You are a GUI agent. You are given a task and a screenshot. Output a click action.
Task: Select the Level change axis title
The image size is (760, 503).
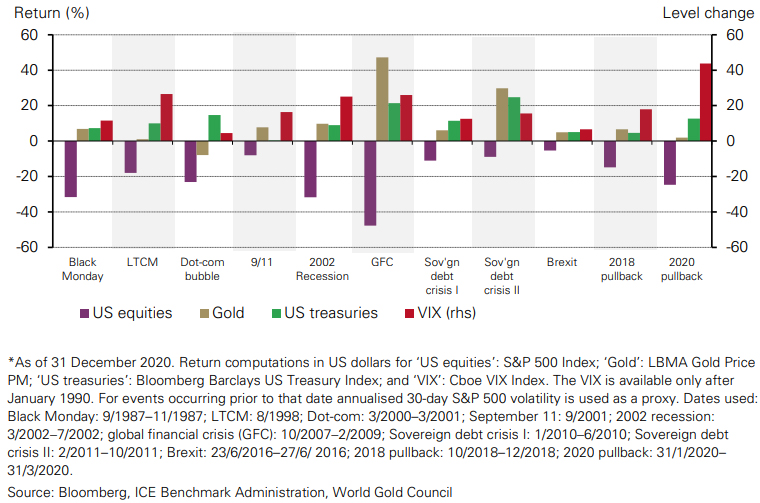pos(708,13)
